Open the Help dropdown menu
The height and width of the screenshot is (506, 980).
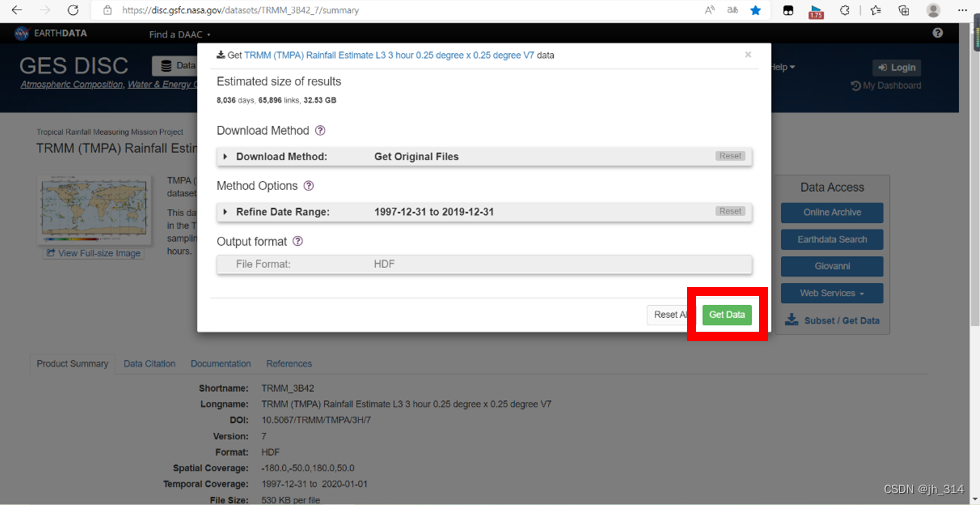(x=782, y=67)
